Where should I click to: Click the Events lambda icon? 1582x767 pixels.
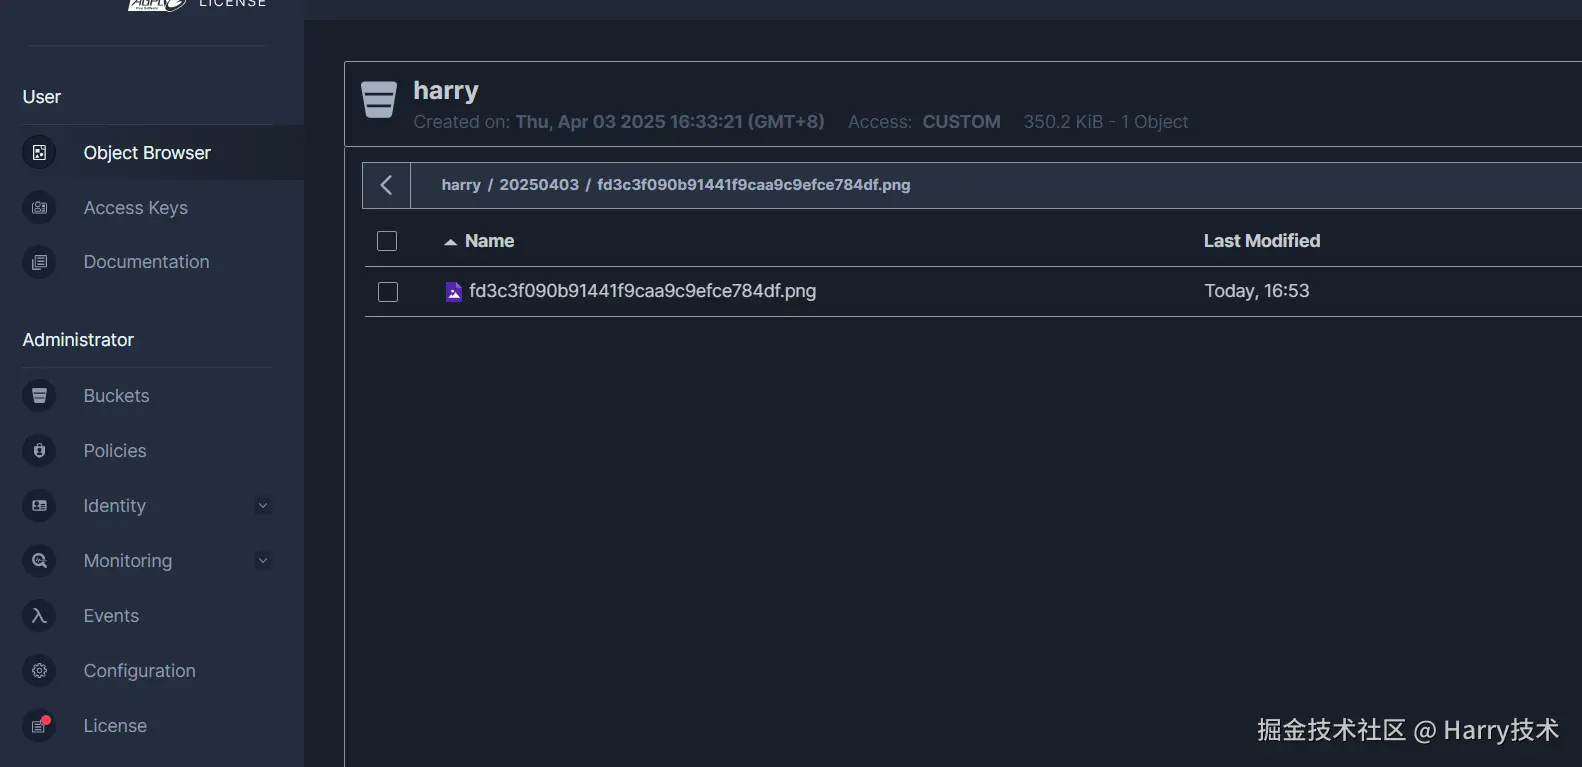tap(39, 616)
